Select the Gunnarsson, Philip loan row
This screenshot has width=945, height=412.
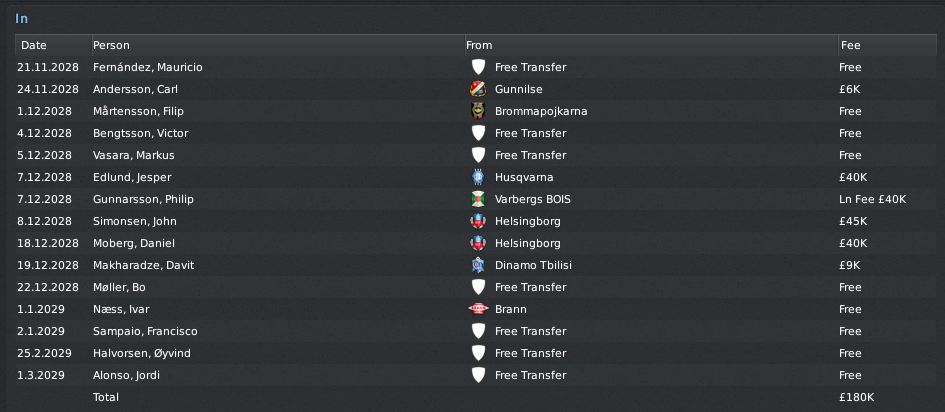coord(476,199)
